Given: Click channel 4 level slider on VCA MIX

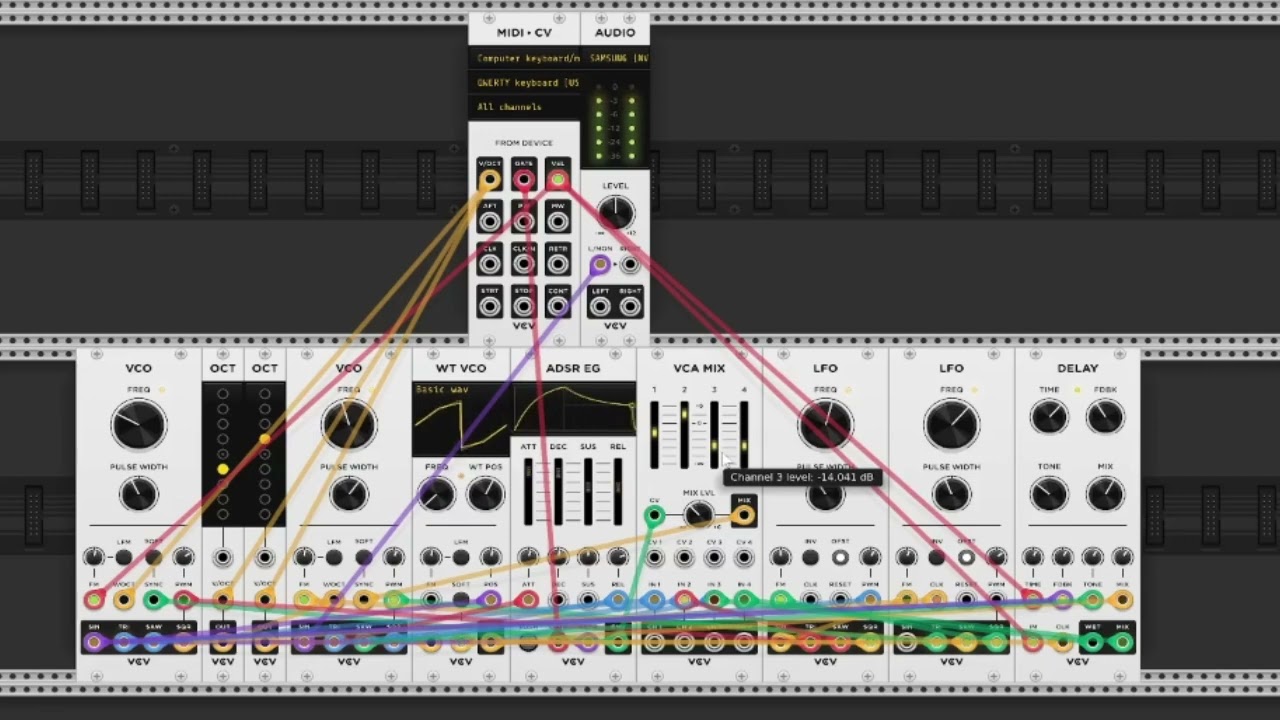Looking at the screenshot, I should tap(744, 434).
